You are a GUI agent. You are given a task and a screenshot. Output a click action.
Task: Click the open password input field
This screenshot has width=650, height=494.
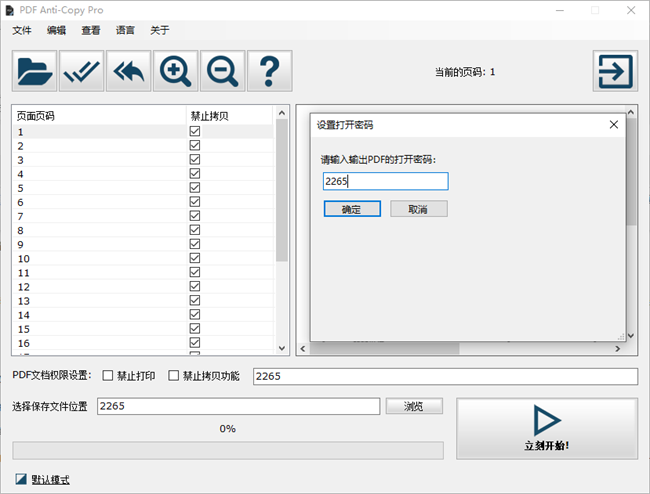tap(385, 181)
